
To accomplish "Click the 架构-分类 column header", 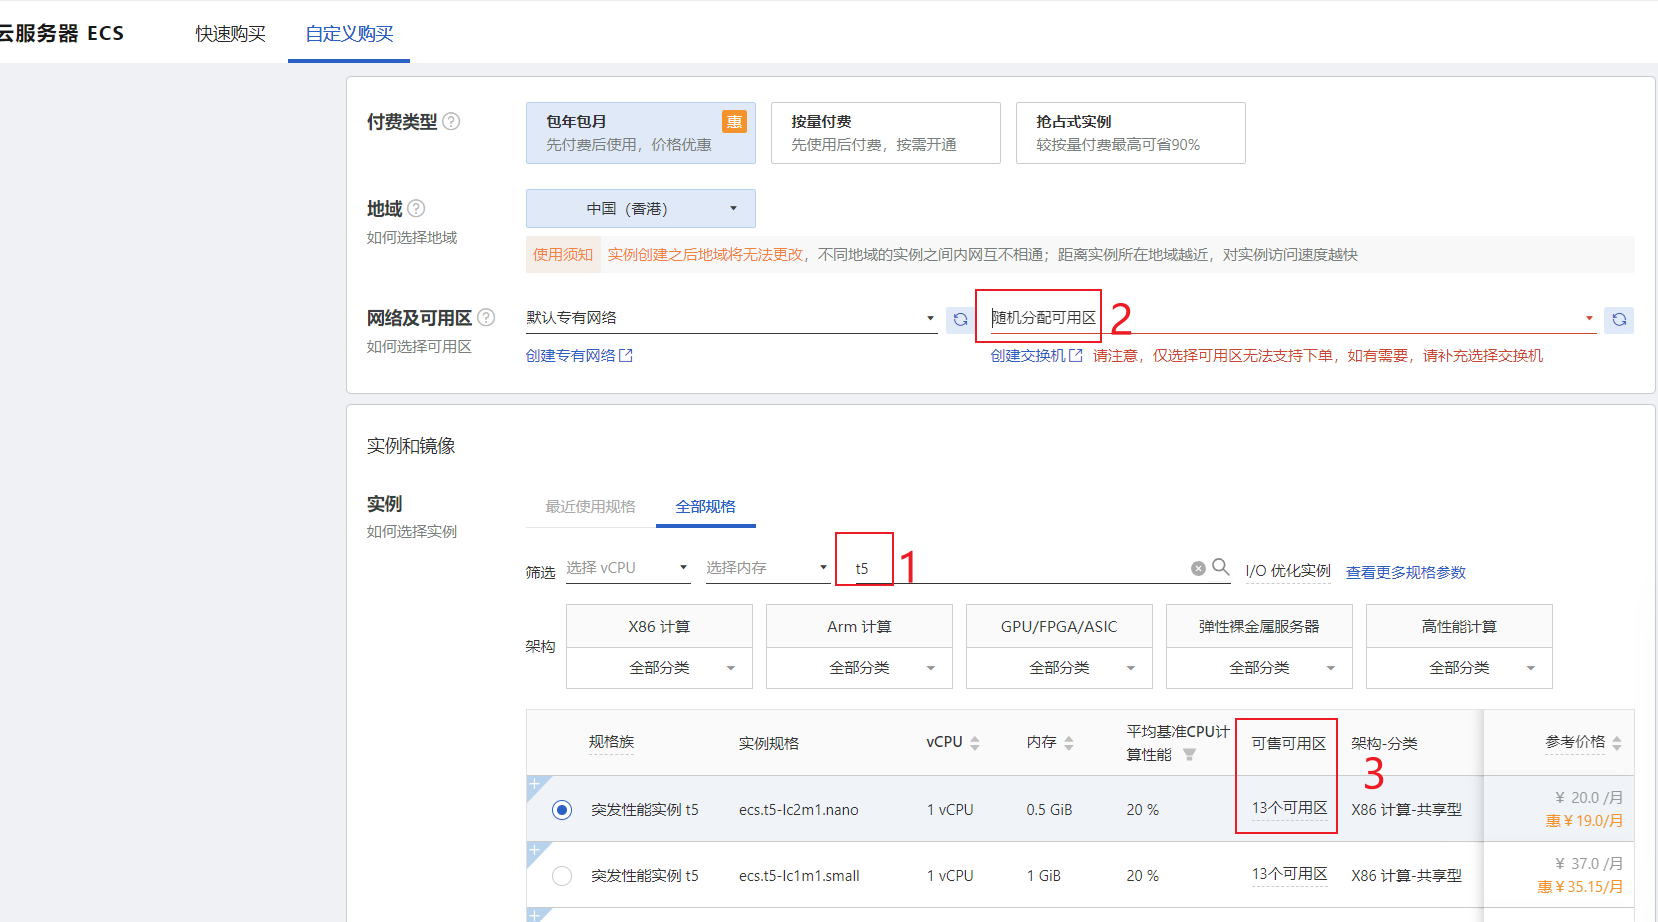I will (x=1384, y=744).
